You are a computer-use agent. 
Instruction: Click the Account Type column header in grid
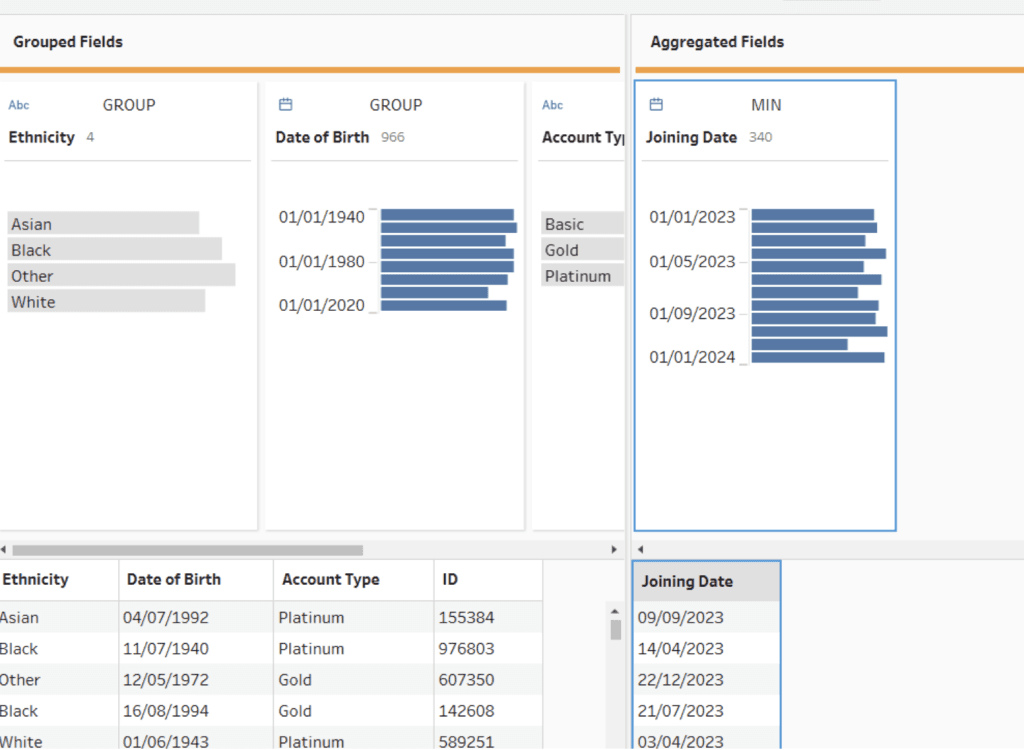(x=330, y=580)
